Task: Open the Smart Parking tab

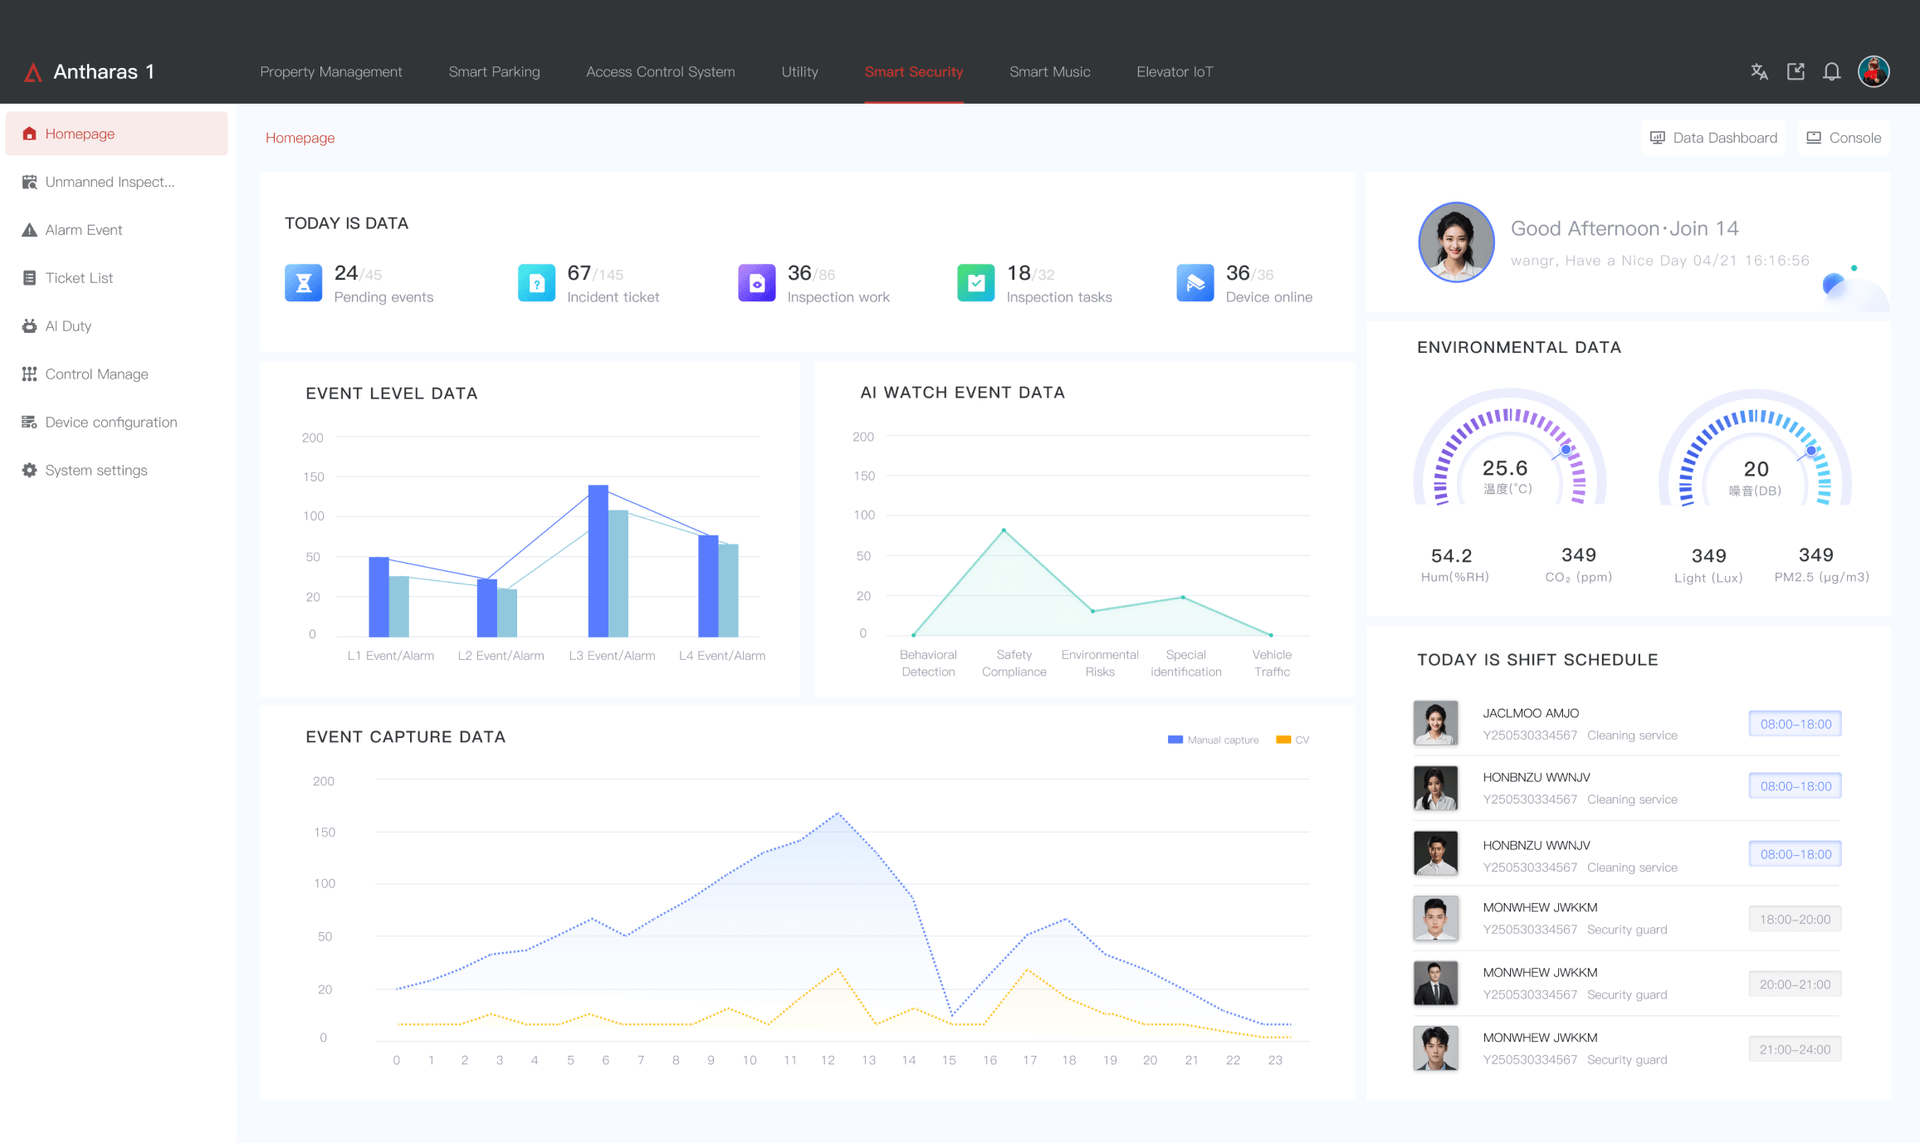Action: pos(494,72)
